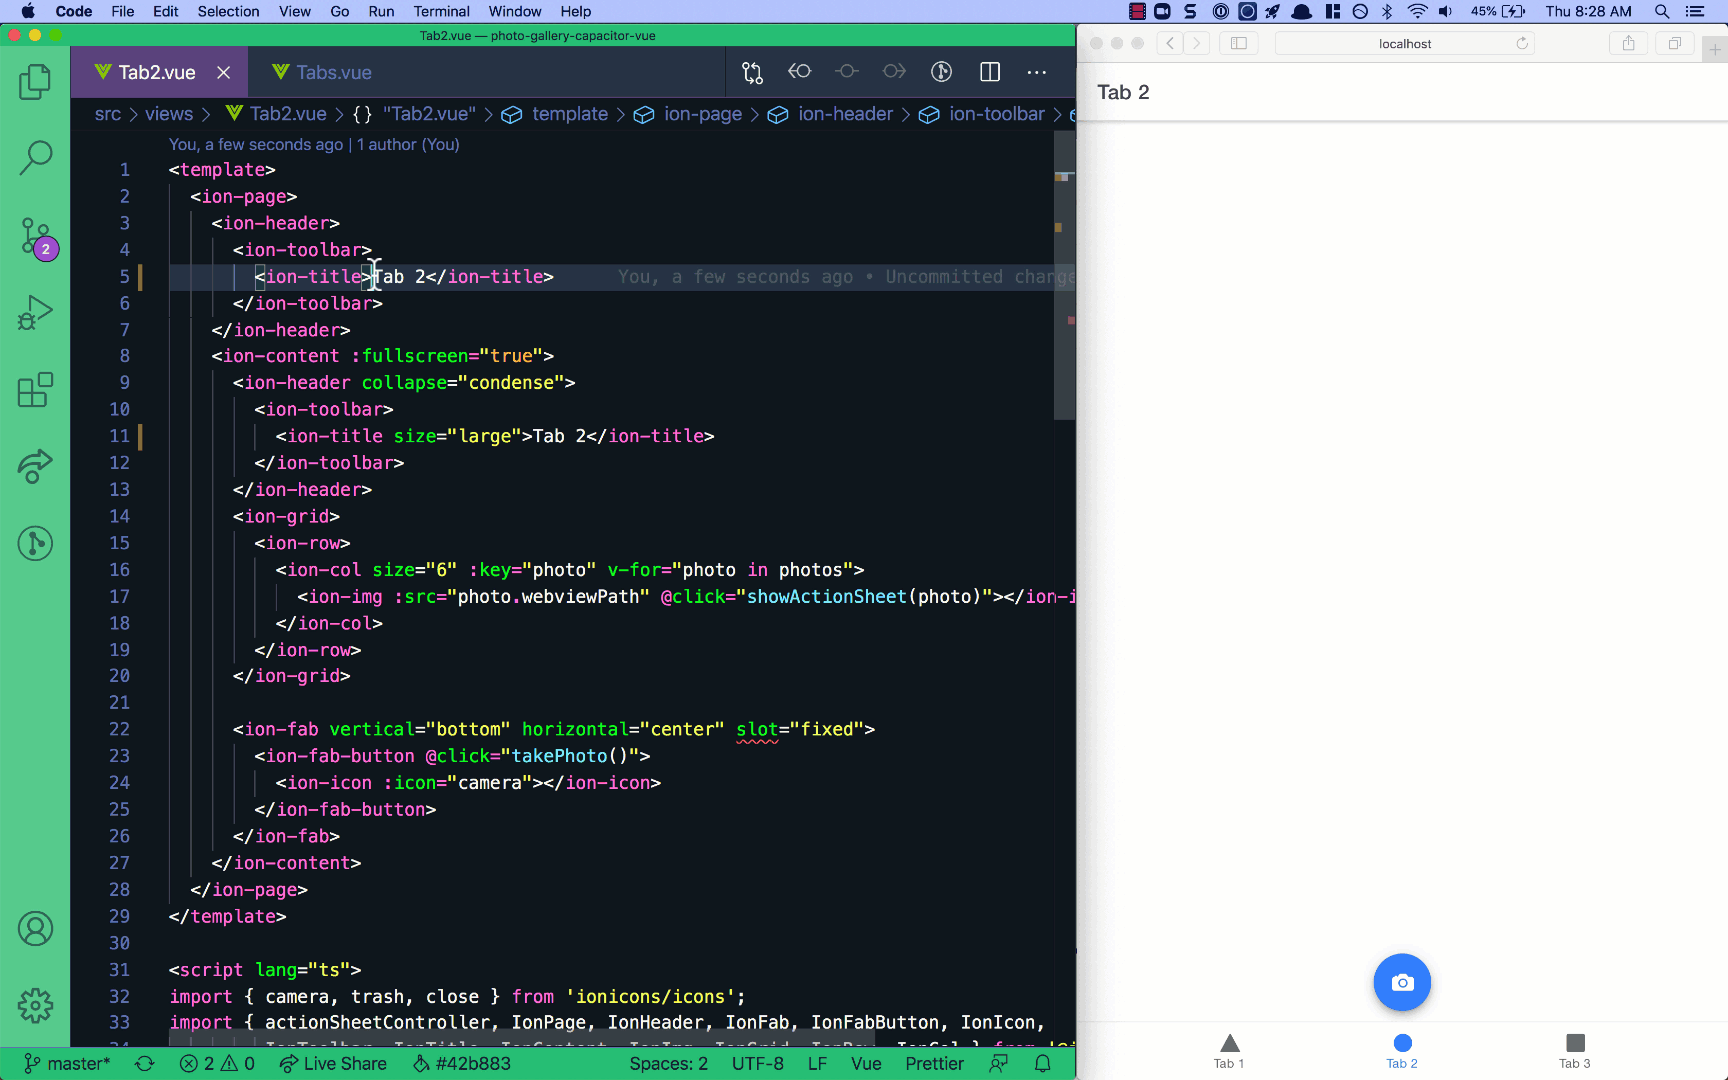
Task: Click the notifications bell in the status bar
Action: [1042, 1063]
